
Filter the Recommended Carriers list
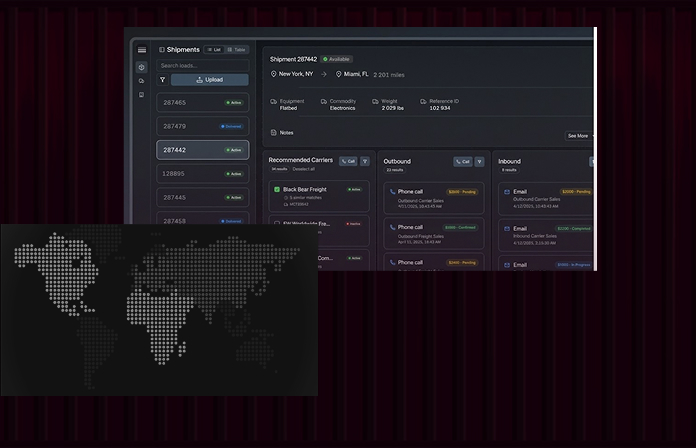click(x=365, y=161)
